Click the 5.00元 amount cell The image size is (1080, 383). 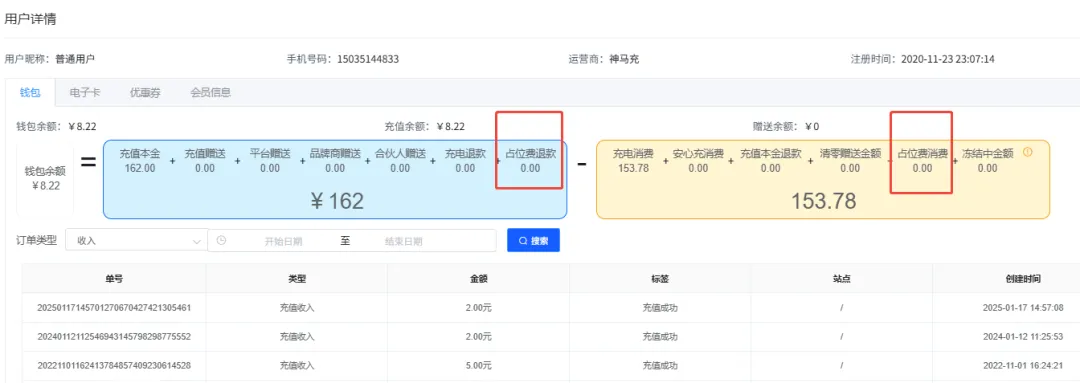click(479, 366)
